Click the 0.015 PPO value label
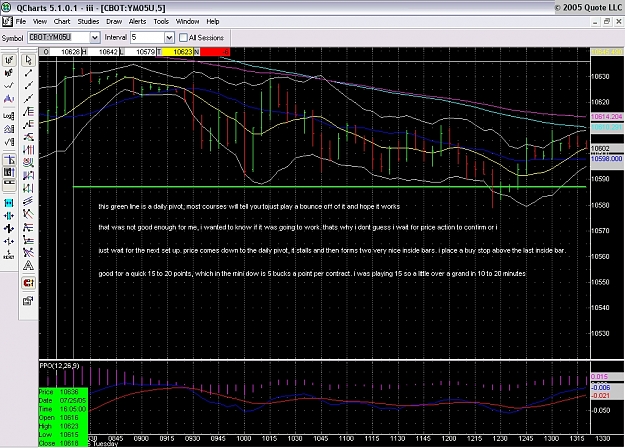 (599, 377)
